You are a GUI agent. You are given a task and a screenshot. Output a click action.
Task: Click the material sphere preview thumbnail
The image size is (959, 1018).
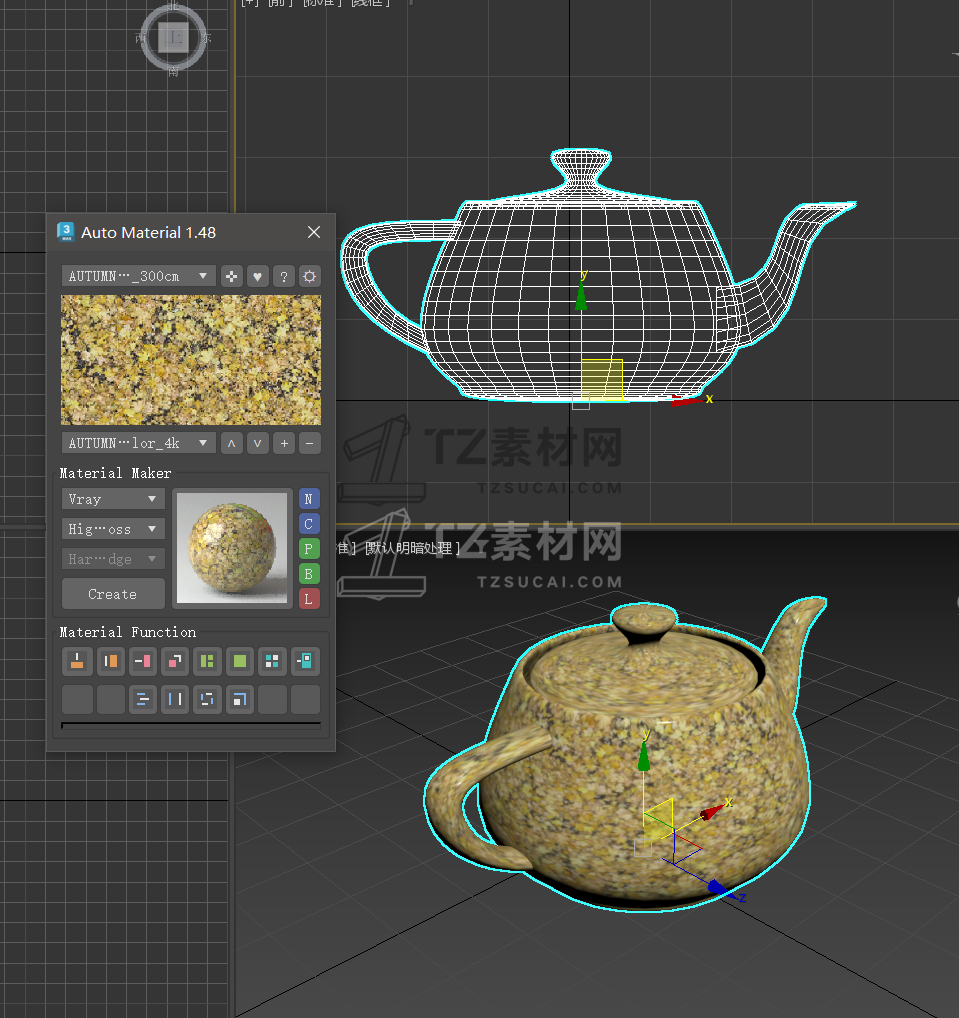pos(232,548)
